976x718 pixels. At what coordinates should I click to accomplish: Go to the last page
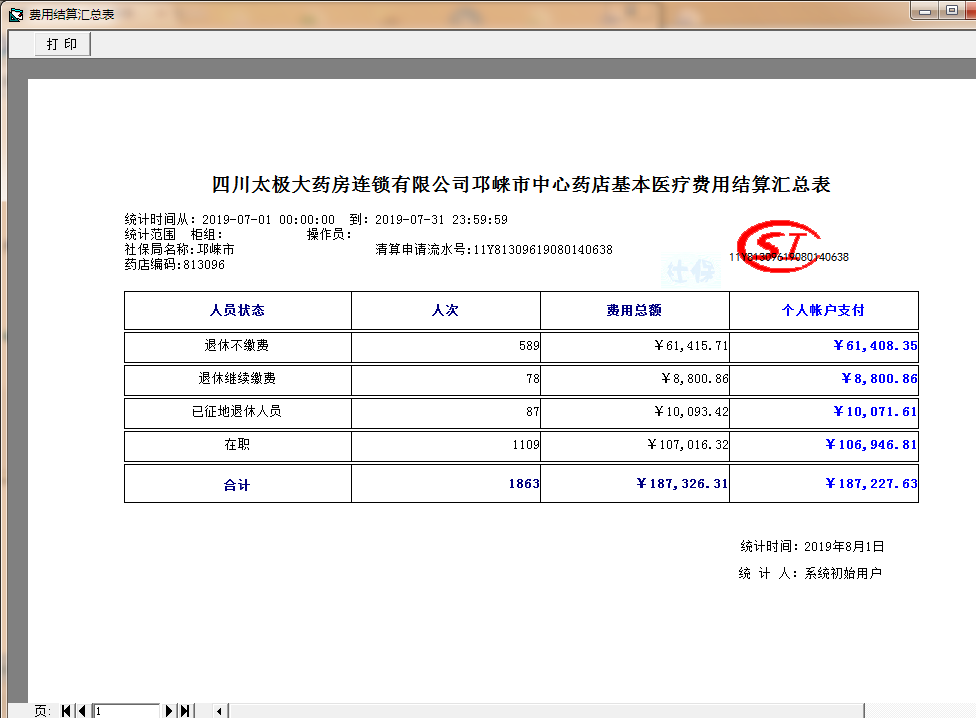(x=185, y=711)
